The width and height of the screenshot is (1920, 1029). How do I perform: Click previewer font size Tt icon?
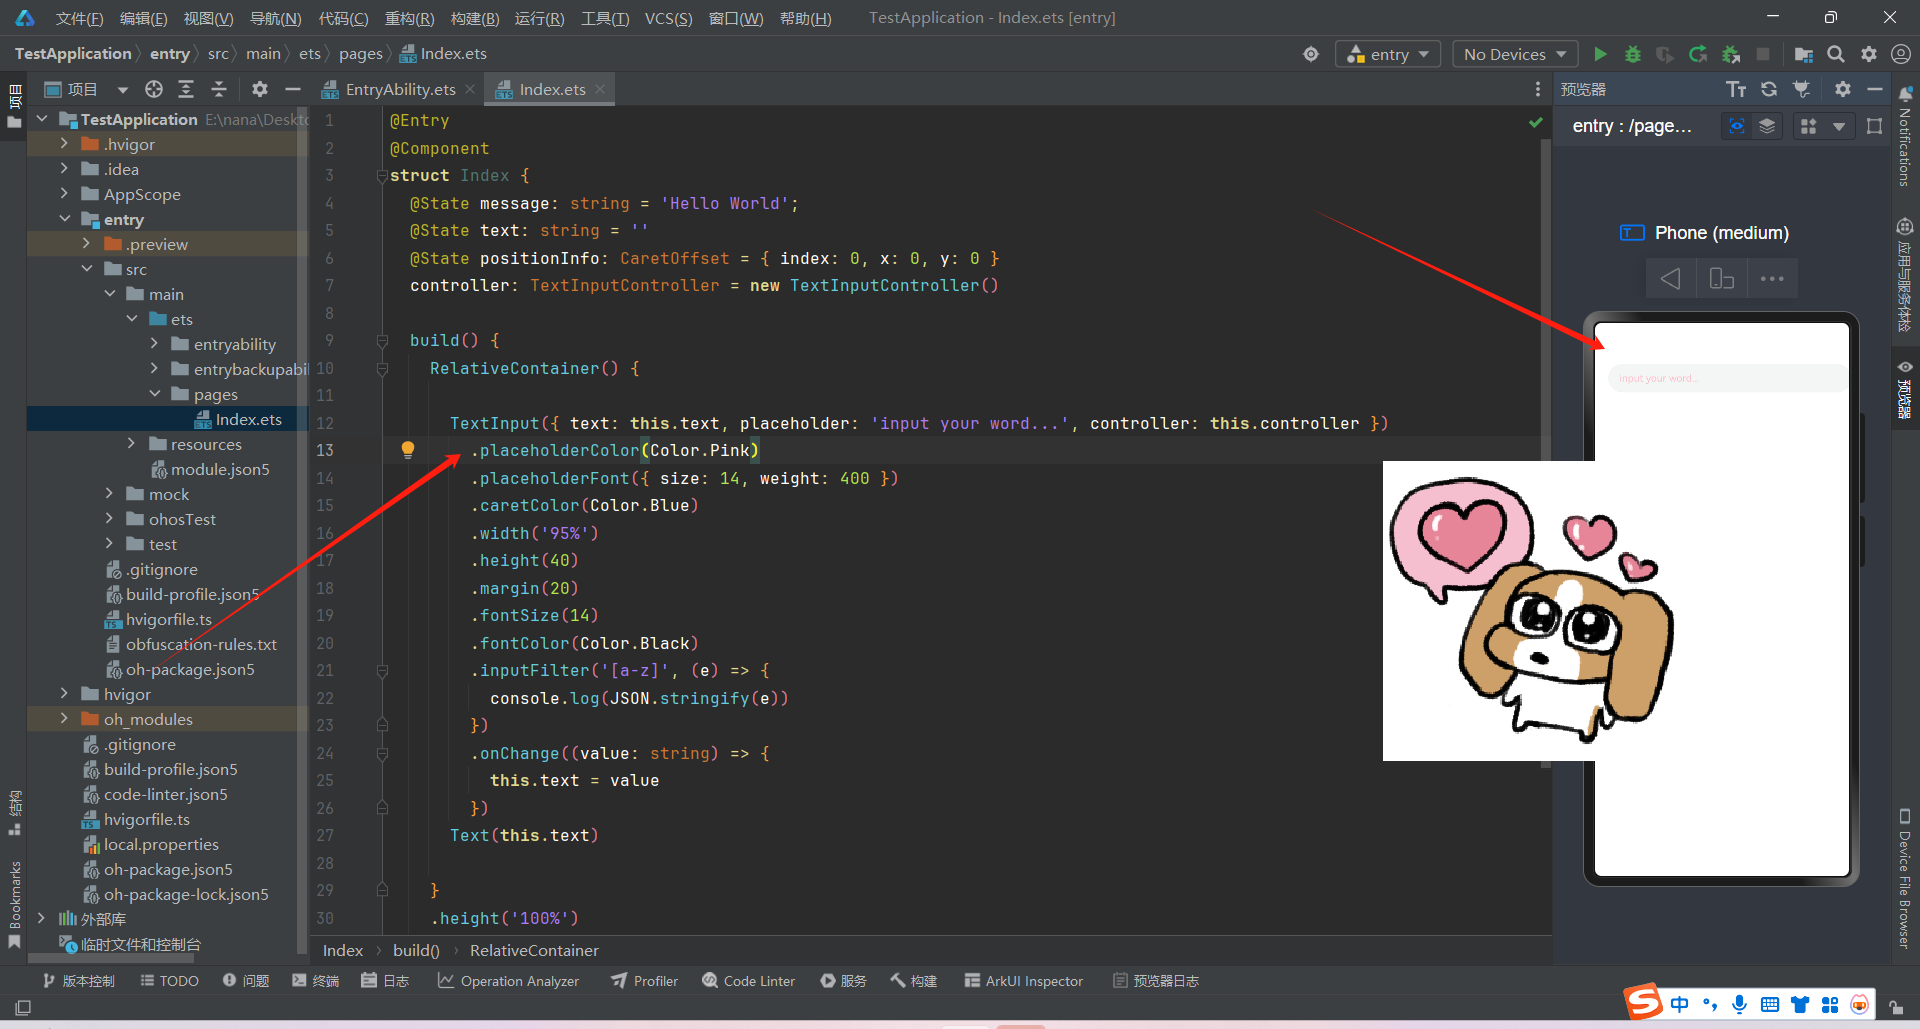[1736, 89]
